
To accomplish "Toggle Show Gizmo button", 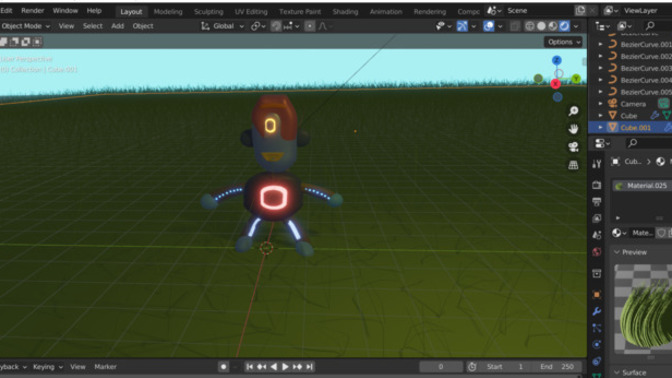I will (462, 26).
